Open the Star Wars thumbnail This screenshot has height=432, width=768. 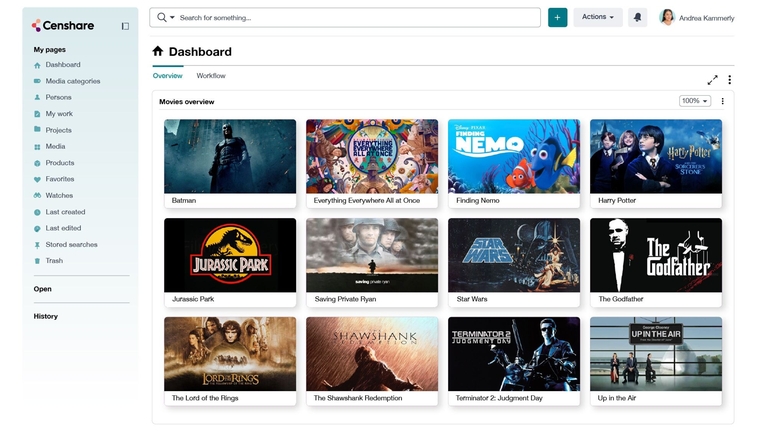click(514, 255)
